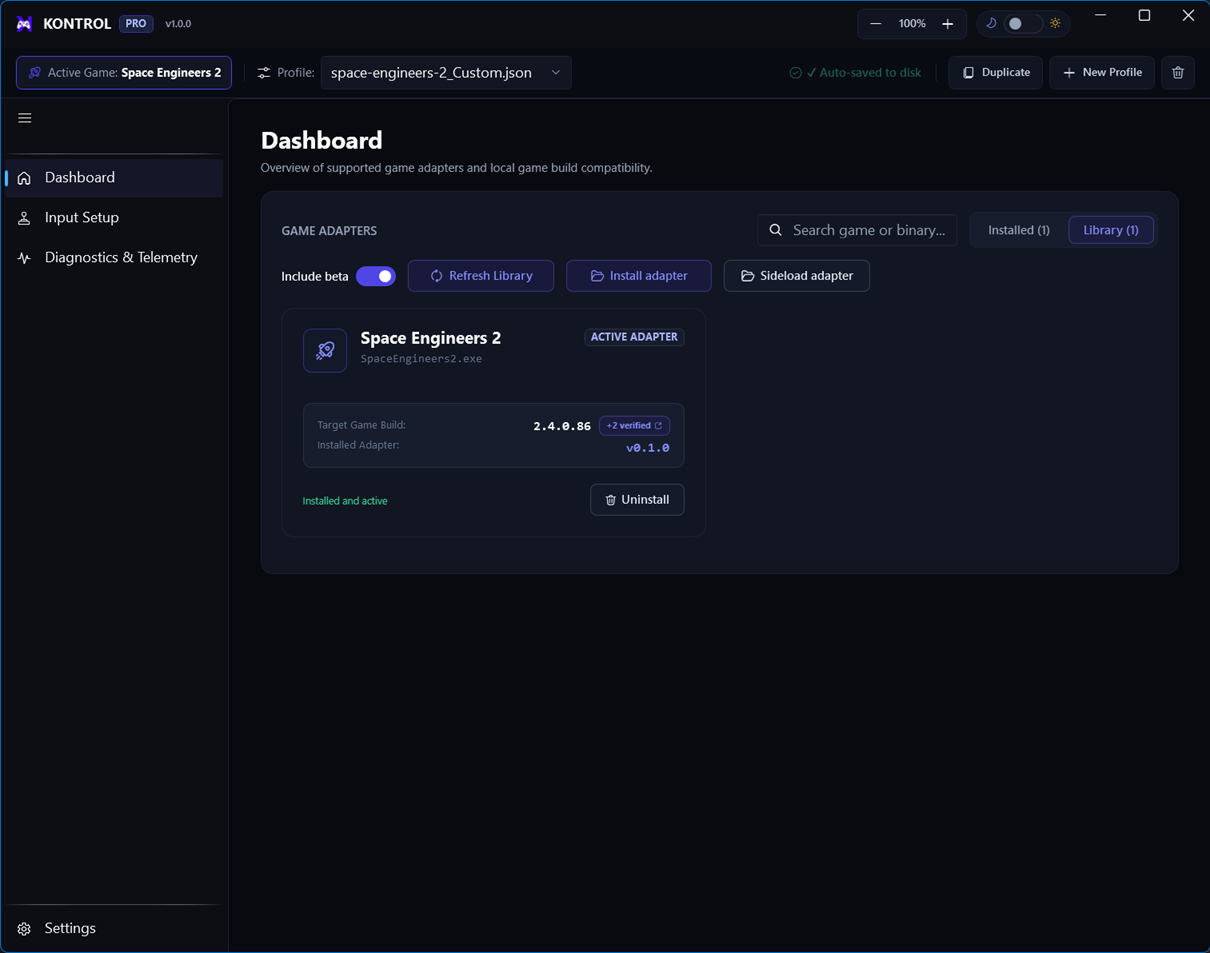The width and height of the screenshot is (1210, 953).
Task: Click the Installed and active status text
Action: coord(345,501)
